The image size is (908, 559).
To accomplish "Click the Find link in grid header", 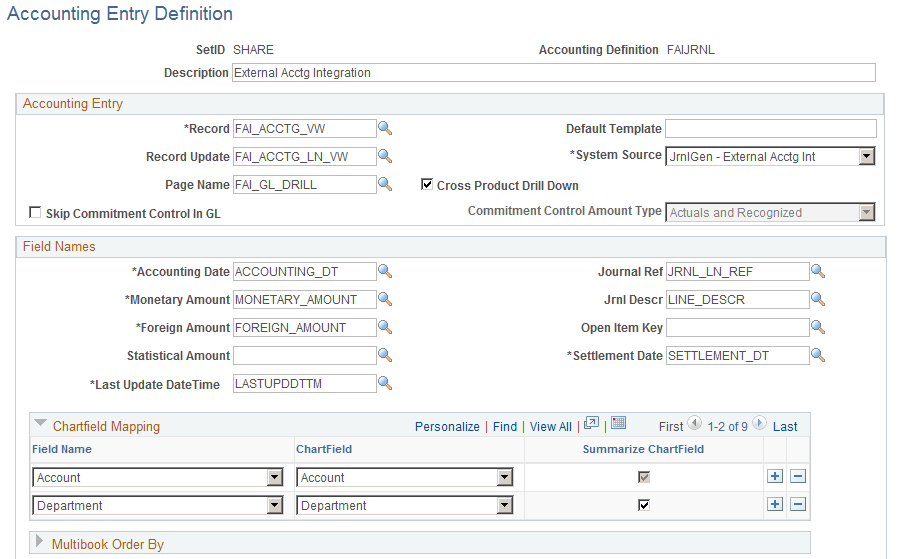I will click(x=505, y=427).
